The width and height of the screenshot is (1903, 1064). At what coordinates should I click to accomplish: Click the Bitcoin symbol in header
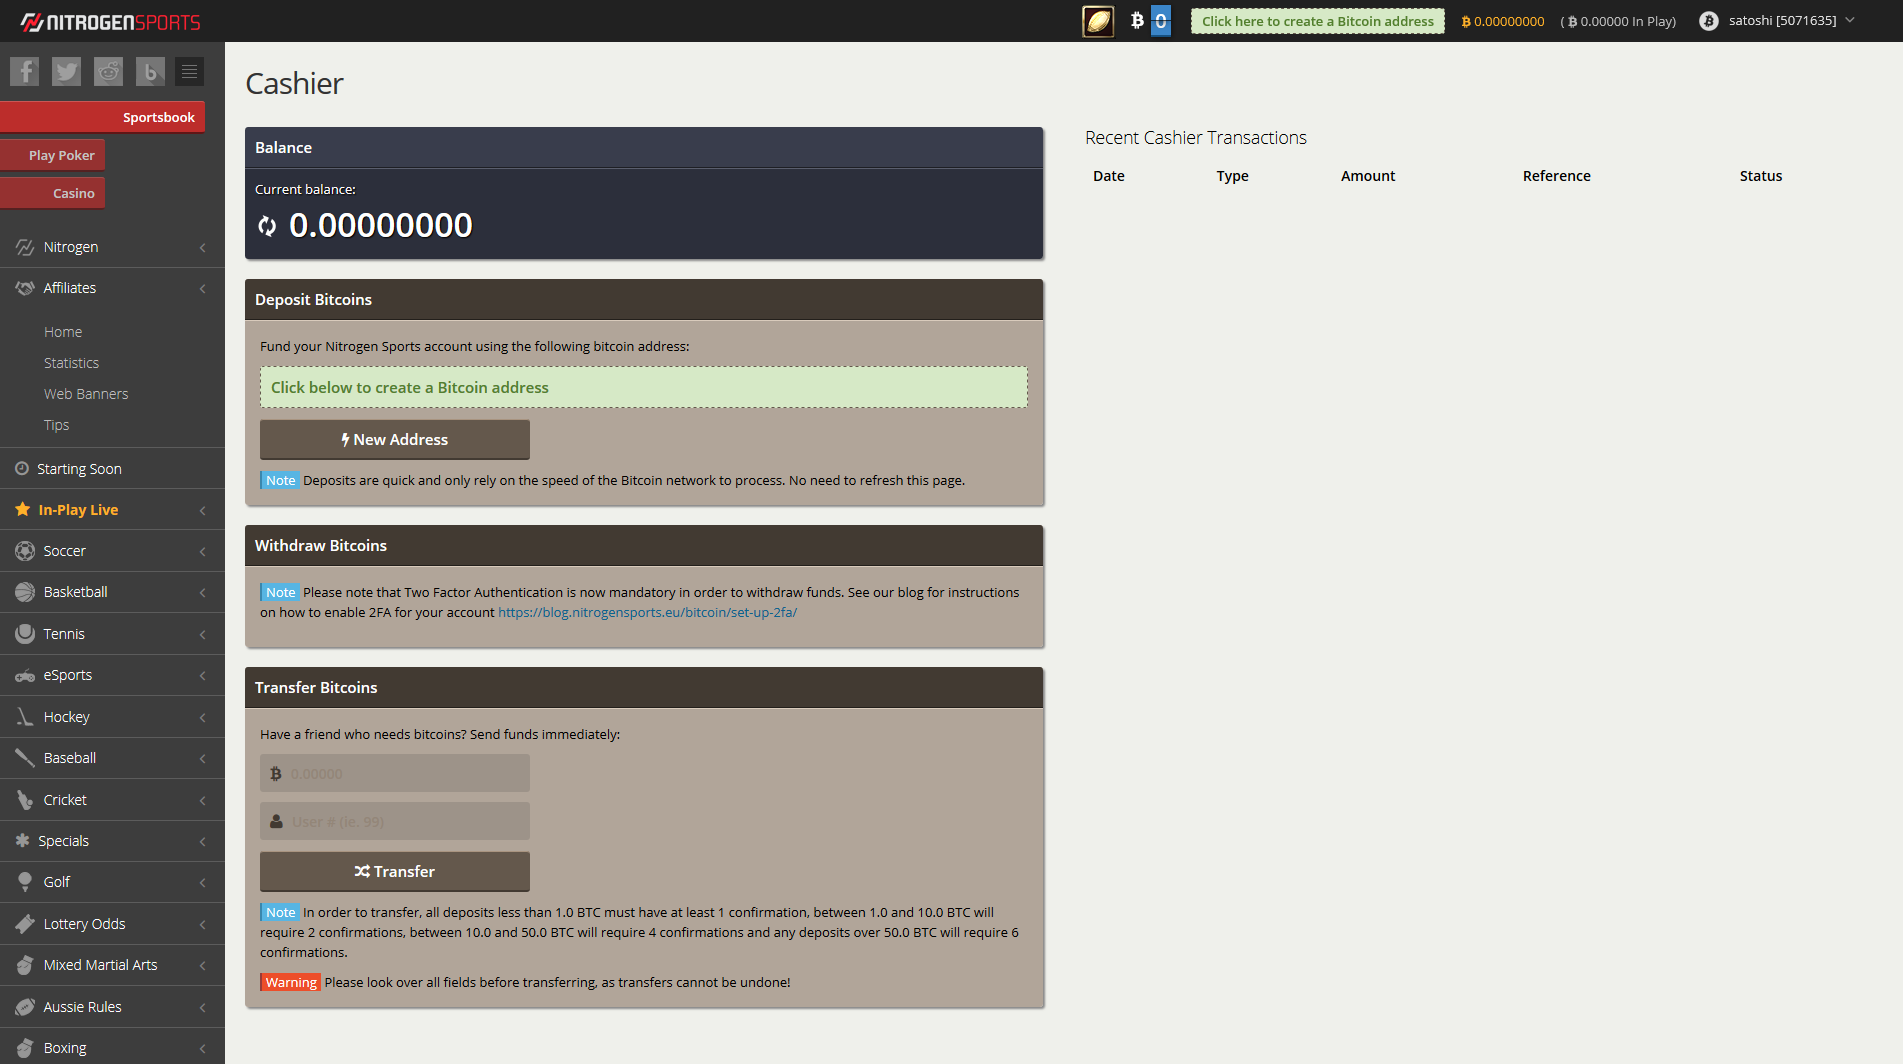[1137, 20]
